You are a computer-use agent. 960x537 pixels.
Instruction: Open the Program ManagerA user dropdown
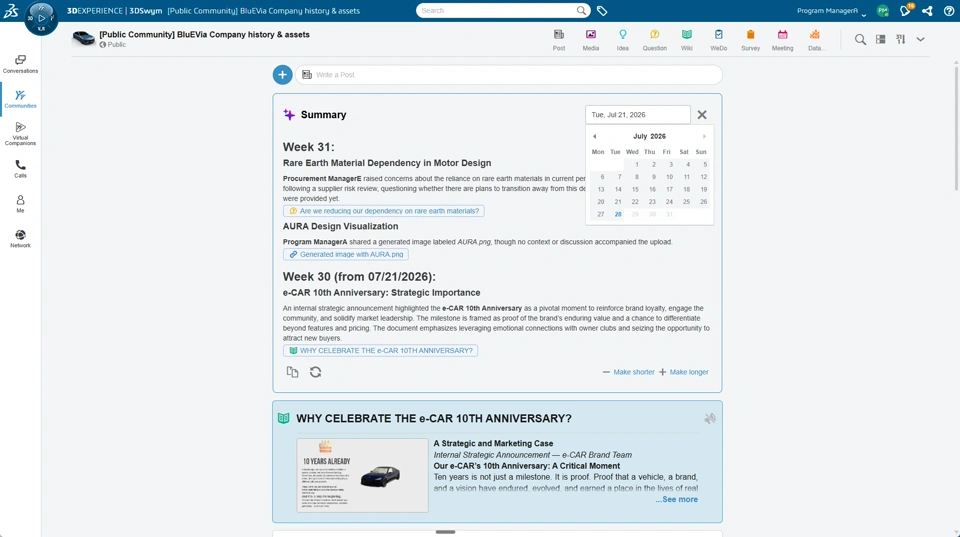pos(831,11)
